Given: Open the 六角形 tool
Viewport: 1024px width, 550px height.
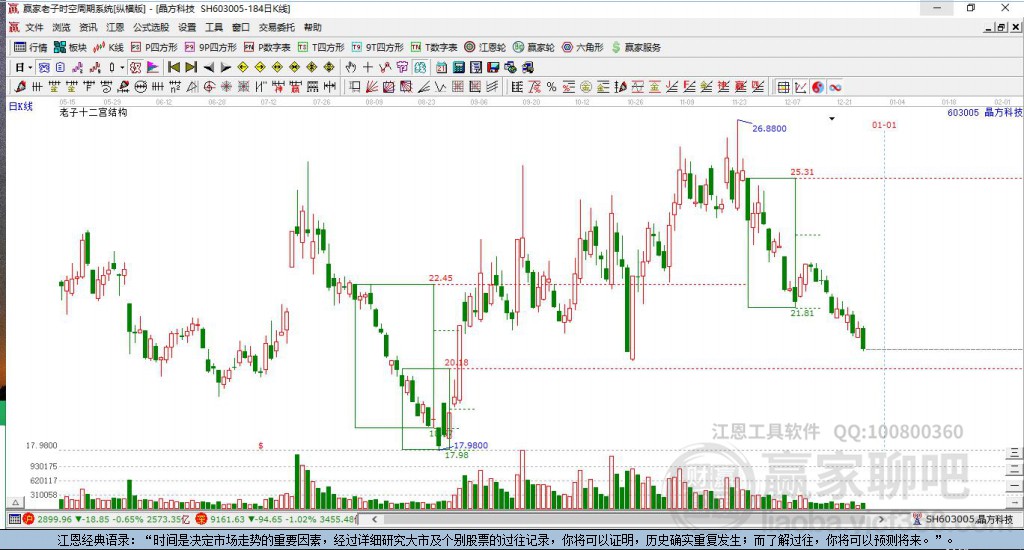Looking at the screenshot, I should pyautogui.click(x=583, y=47).
